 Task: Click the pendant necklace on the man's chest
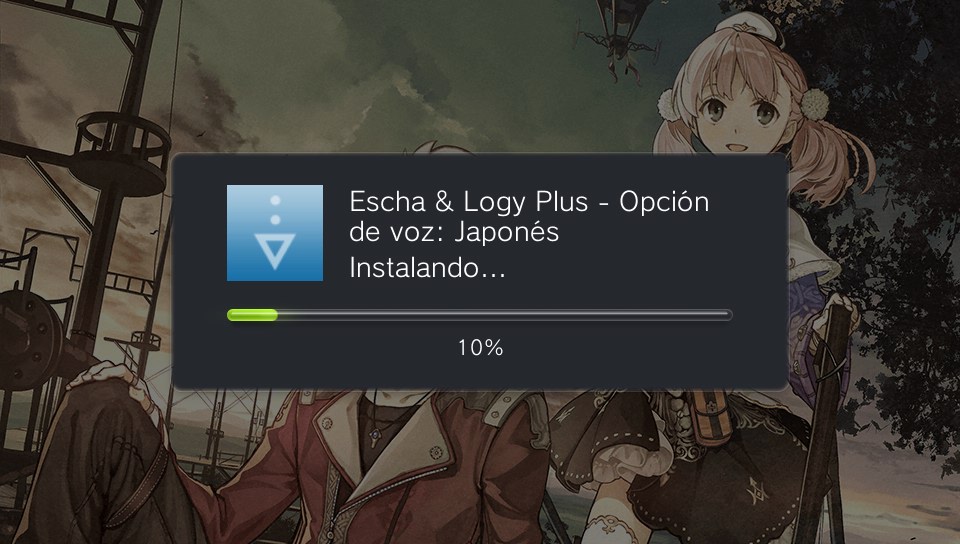(374, 436)
